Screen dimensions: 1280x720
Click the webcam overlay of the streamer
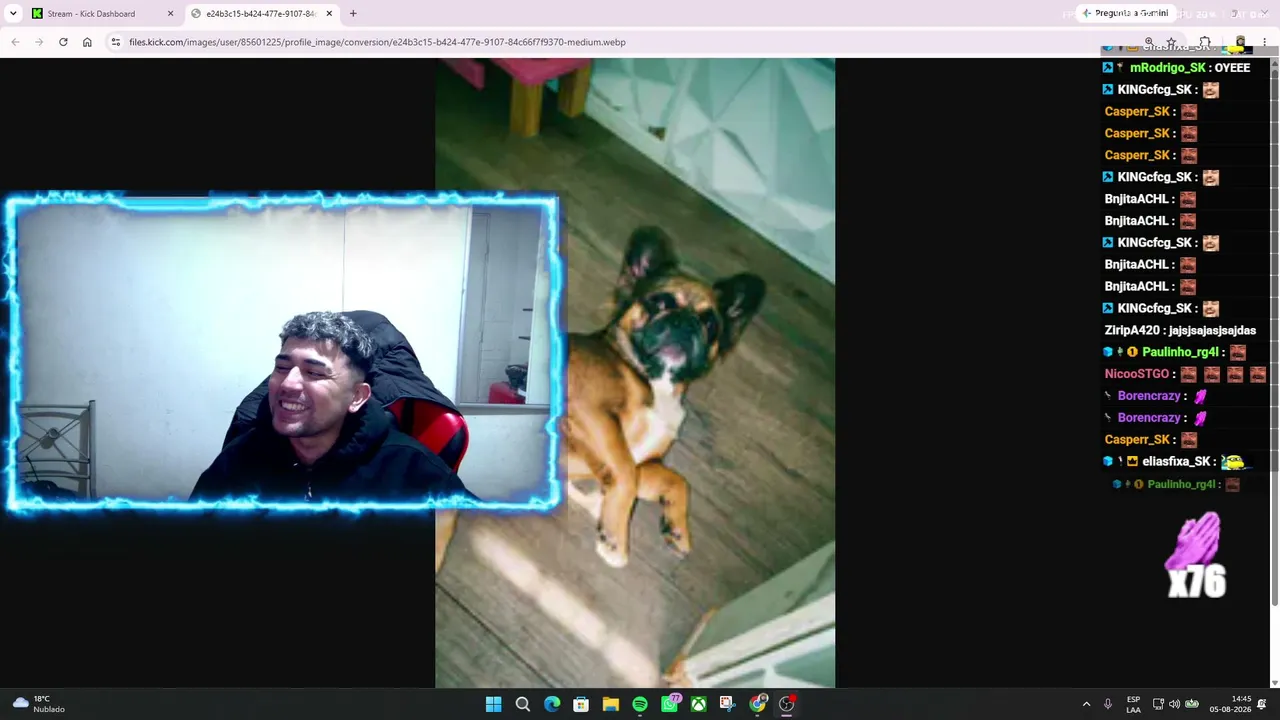[283, 353]
